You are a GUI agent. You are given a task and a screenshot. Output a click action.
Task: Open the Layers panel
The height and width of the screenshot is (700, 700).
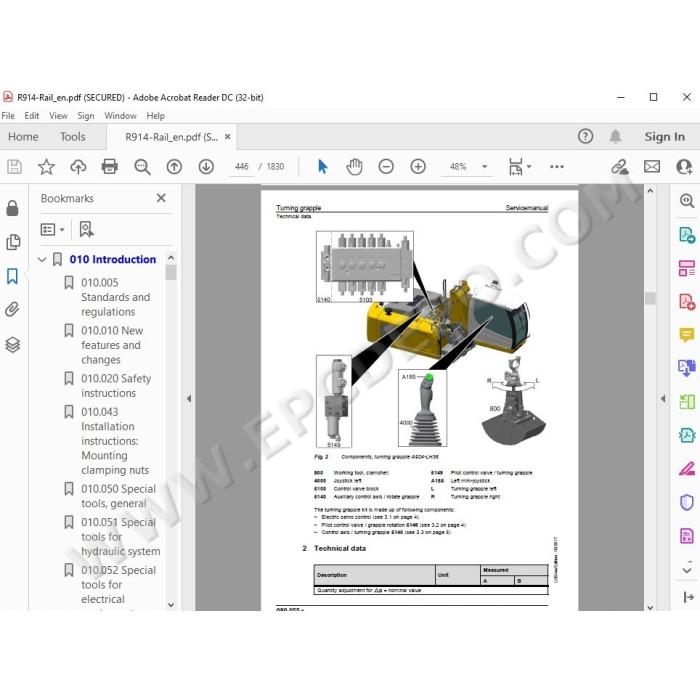(12, 344)
